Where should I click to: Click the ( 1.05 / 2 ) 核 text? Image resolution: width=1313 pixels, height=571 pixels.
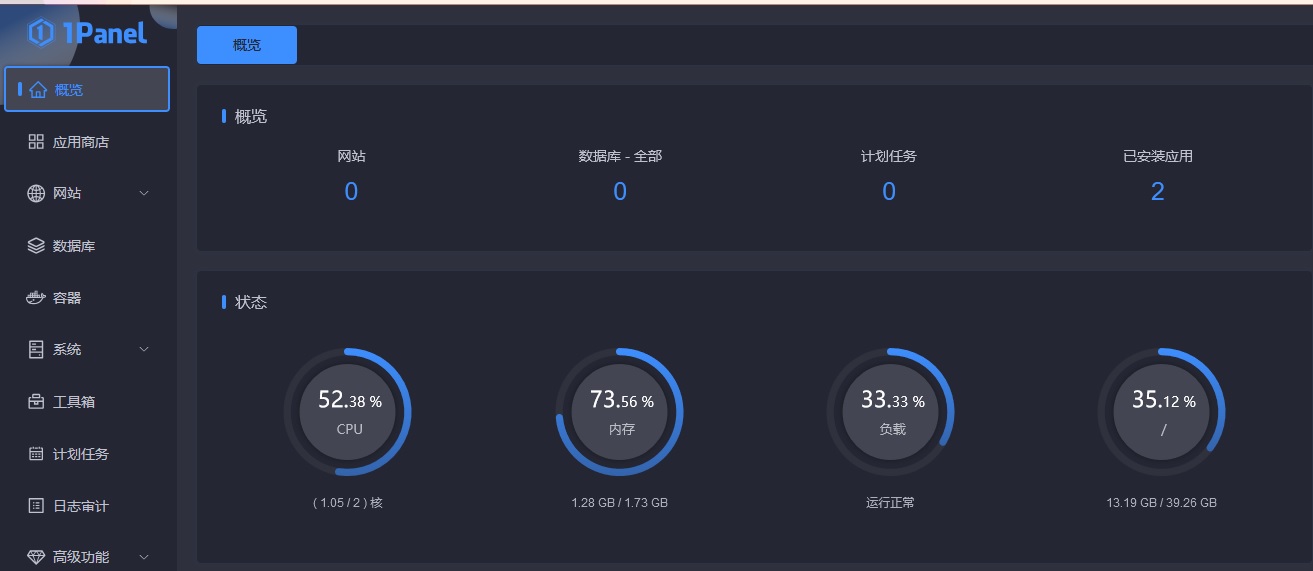point(348,503)
